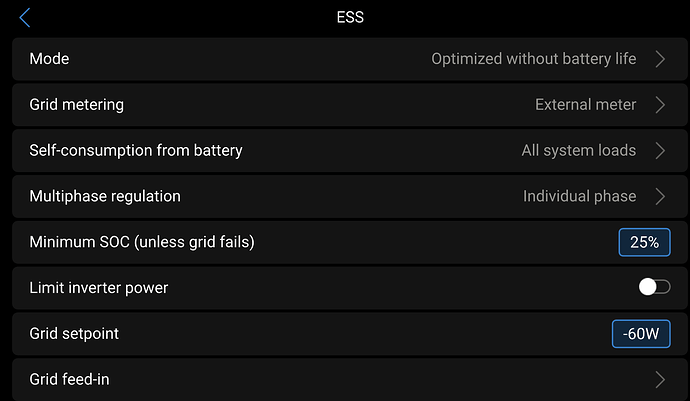690x401 pixels.
Task: Go back using the top-left arrow
Action: click(25, 17)
